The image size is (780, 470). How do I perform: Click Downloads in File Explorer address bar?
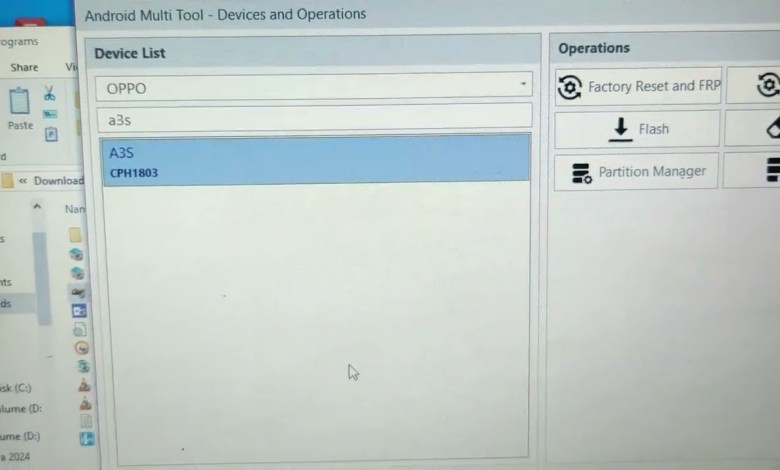pos(59,181)
